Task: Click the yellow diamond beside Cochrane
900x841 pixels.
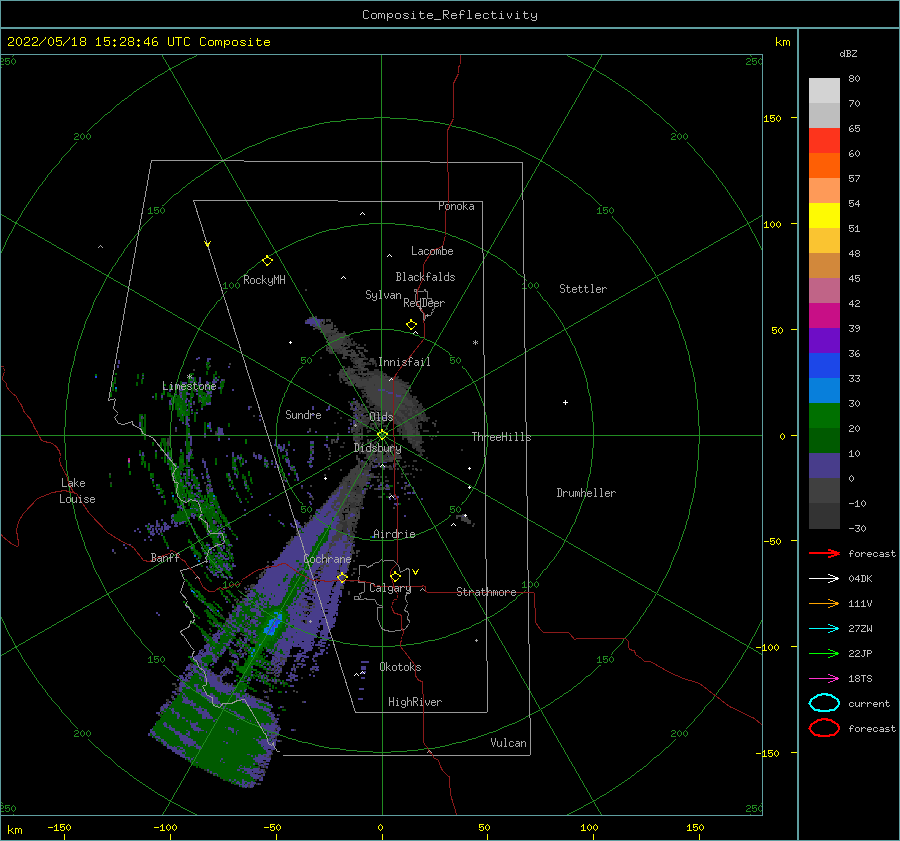Action: coord(342,577)
